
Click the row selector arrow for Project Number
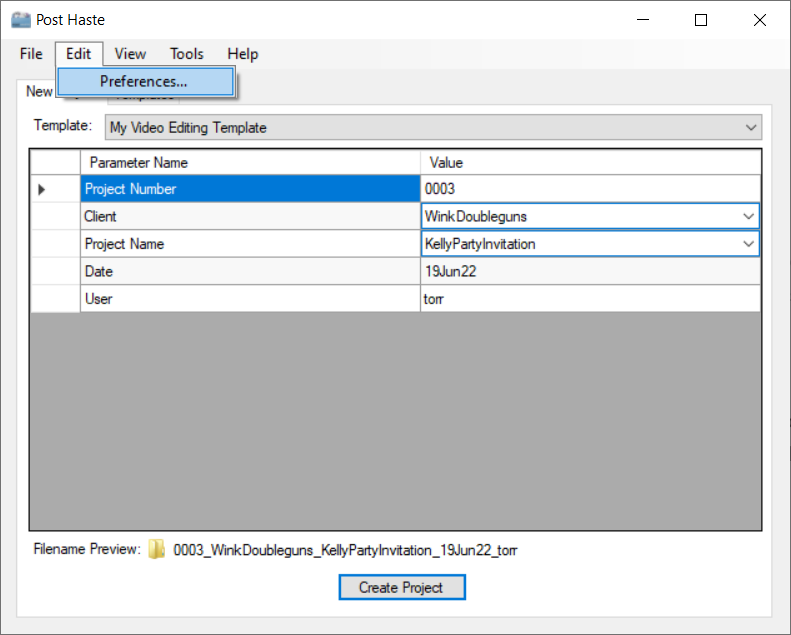pos(42,189)
